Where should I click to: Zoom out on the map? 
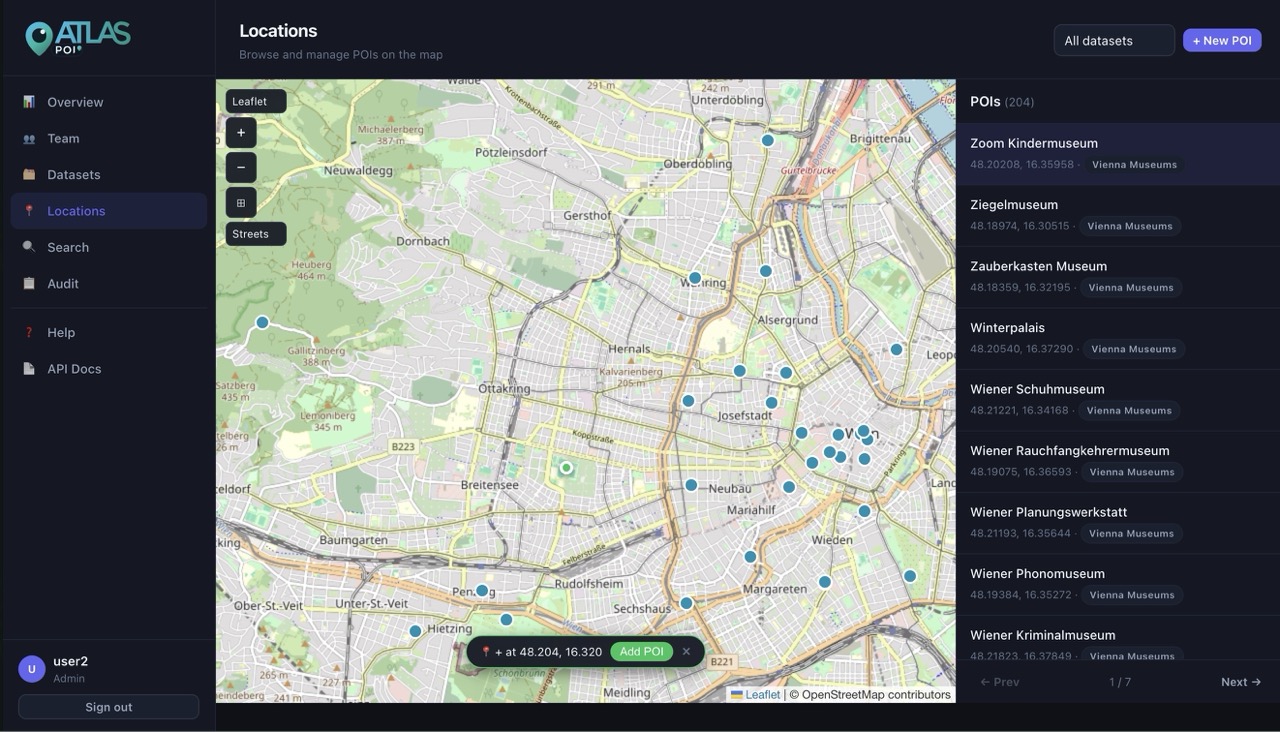(241, 167)
